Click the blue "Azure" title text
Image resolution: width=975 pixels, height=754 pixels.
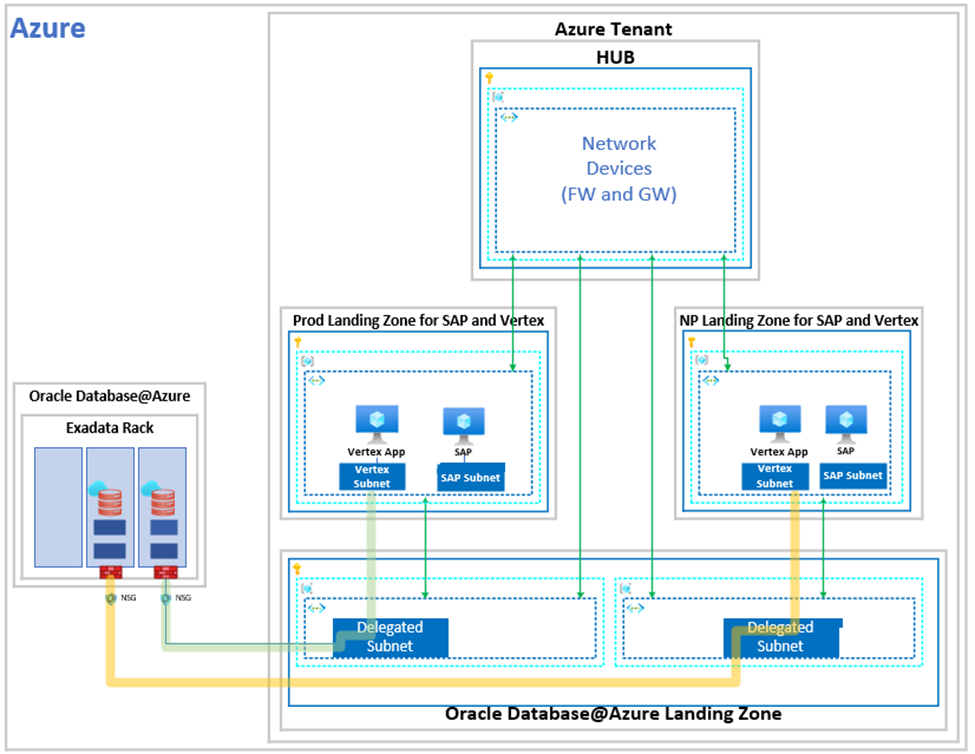[48, 28]
